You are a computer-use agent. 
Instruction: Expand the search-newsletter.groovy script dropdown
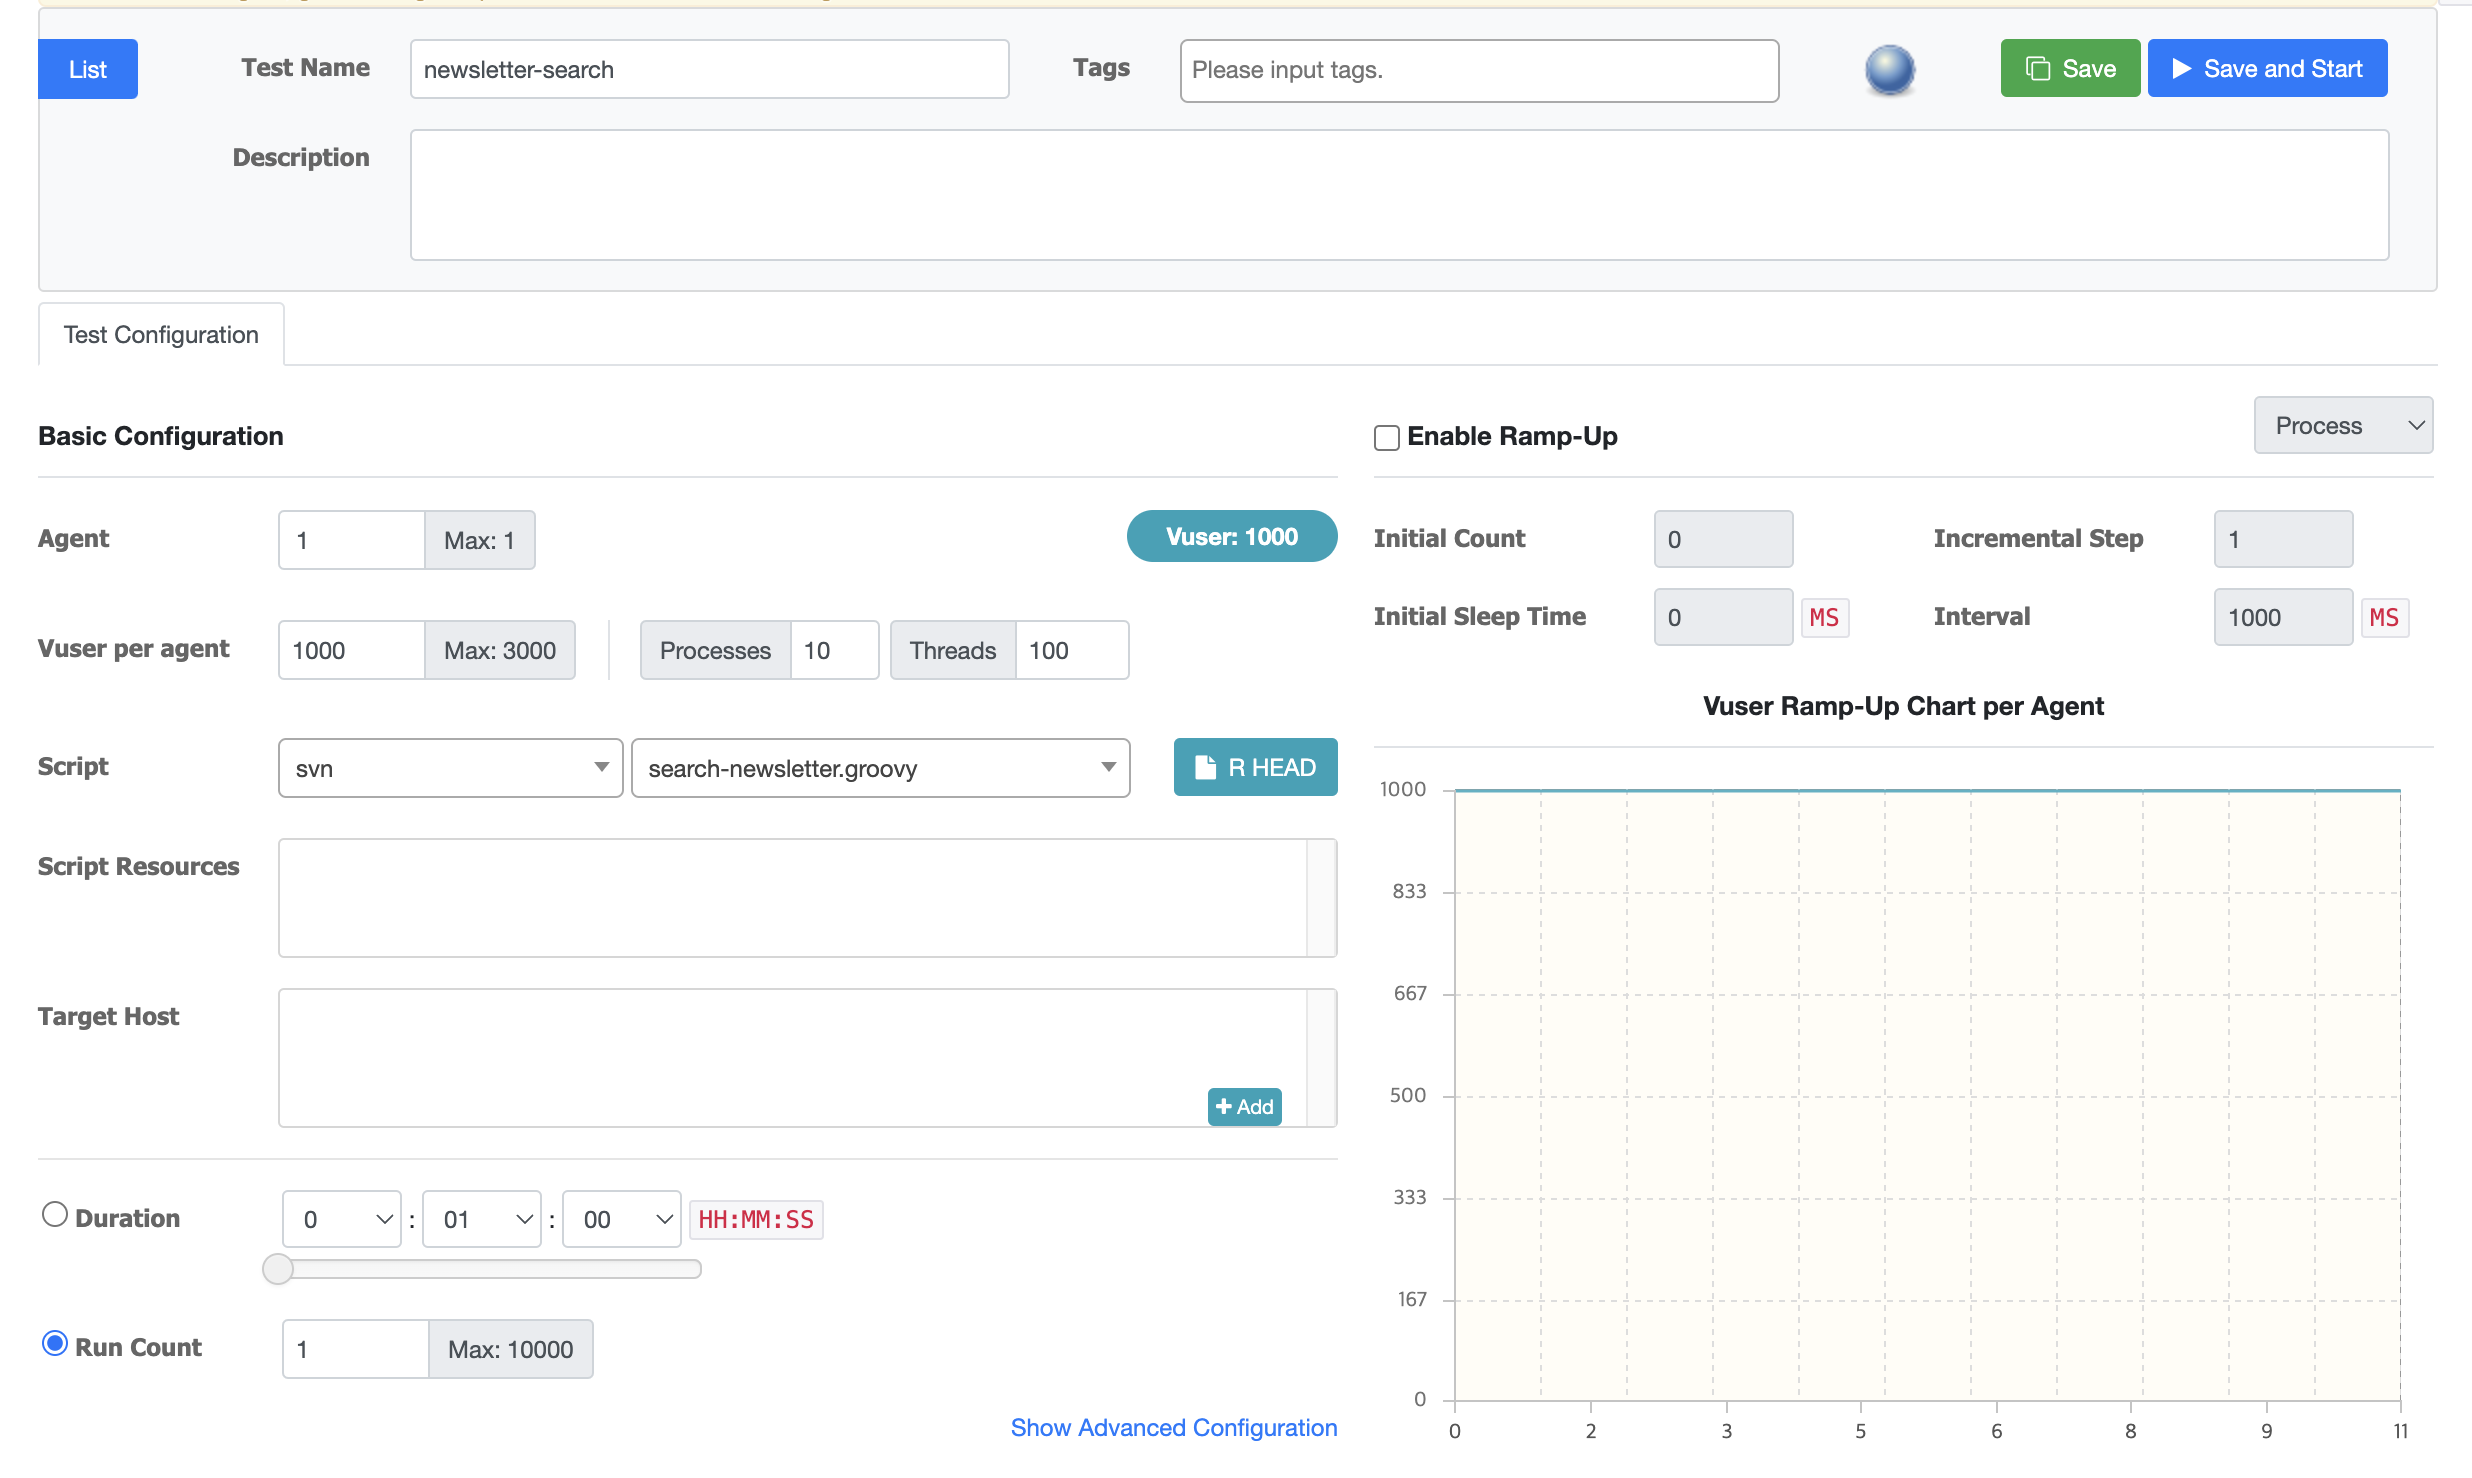(880, 768)
